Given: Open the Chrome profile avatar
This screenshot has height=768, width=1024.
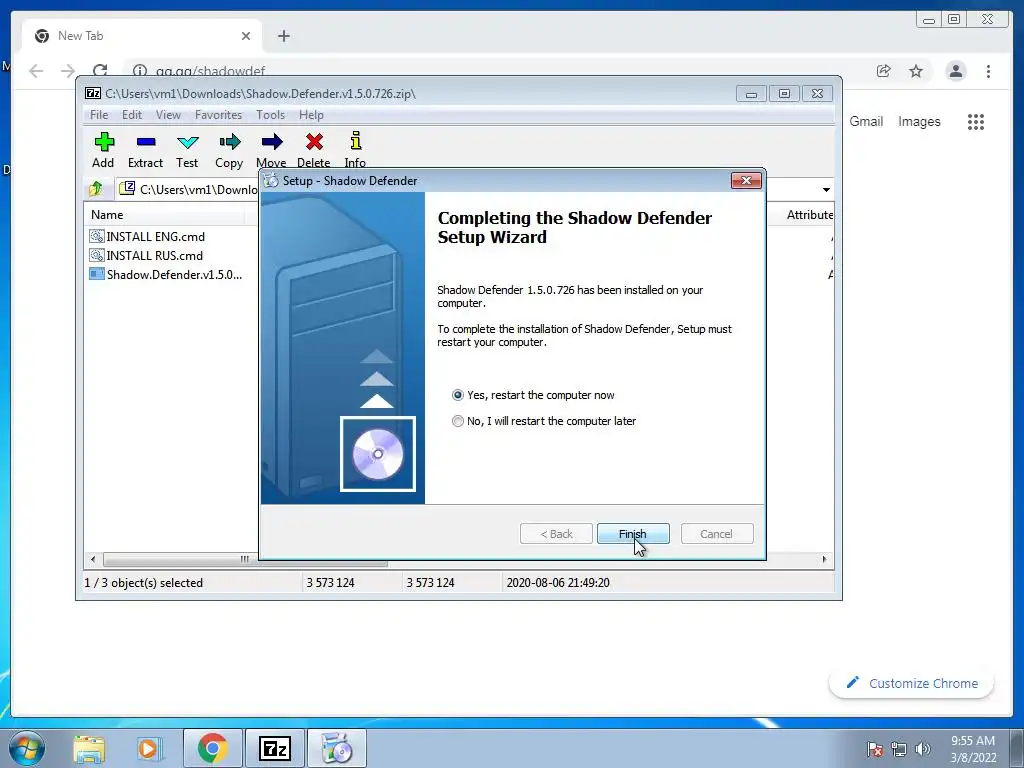Looking at the screenshot, I should coord(955,71).
